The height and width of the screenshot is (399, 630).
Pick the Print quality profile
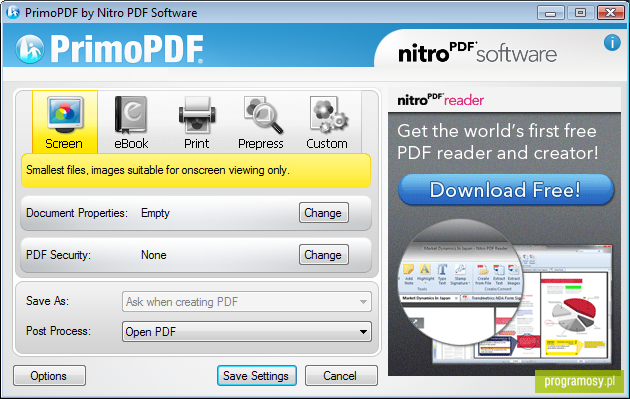196,122
